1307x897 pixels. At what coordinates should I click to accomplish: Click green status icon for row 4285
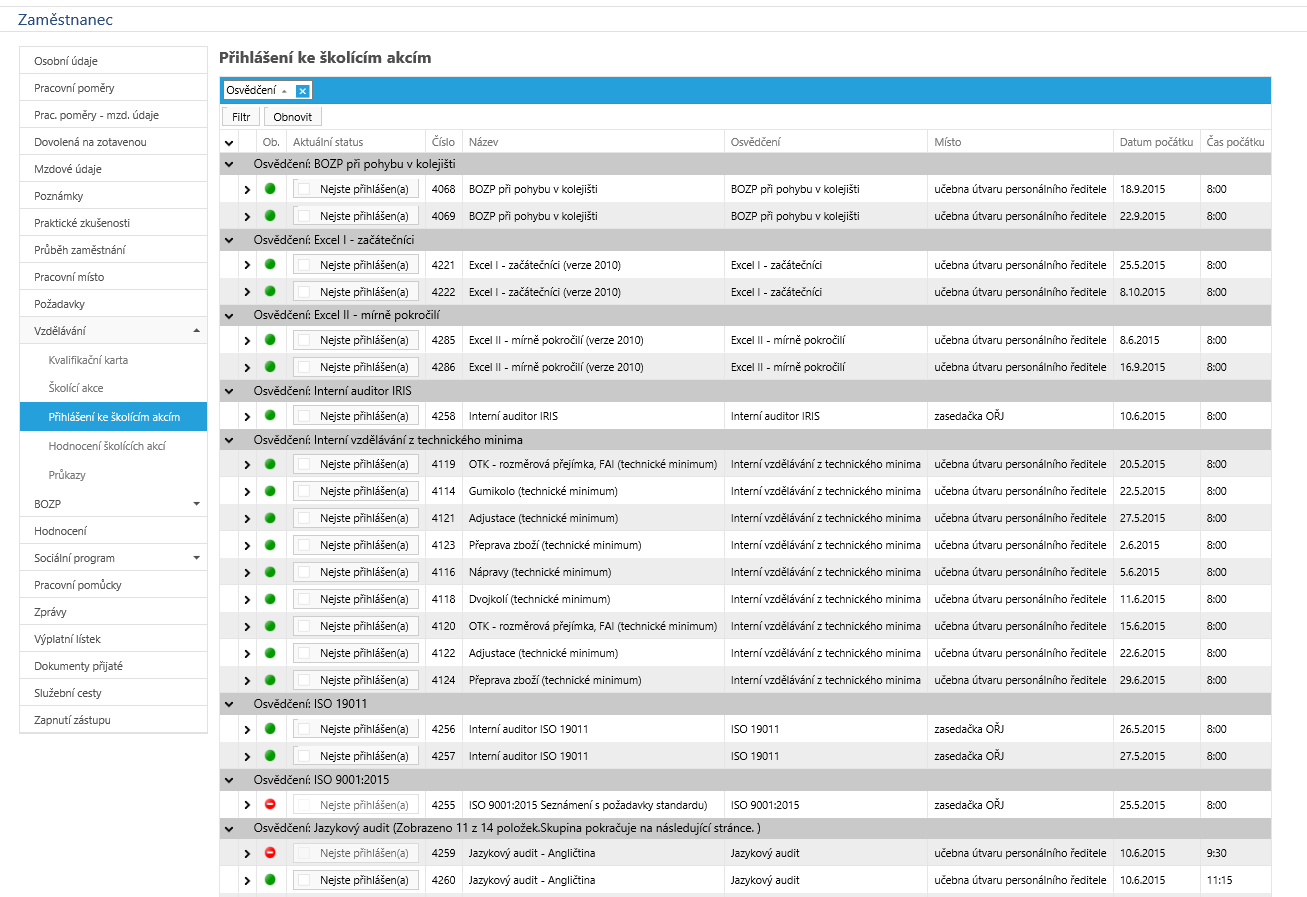(270, 339)
